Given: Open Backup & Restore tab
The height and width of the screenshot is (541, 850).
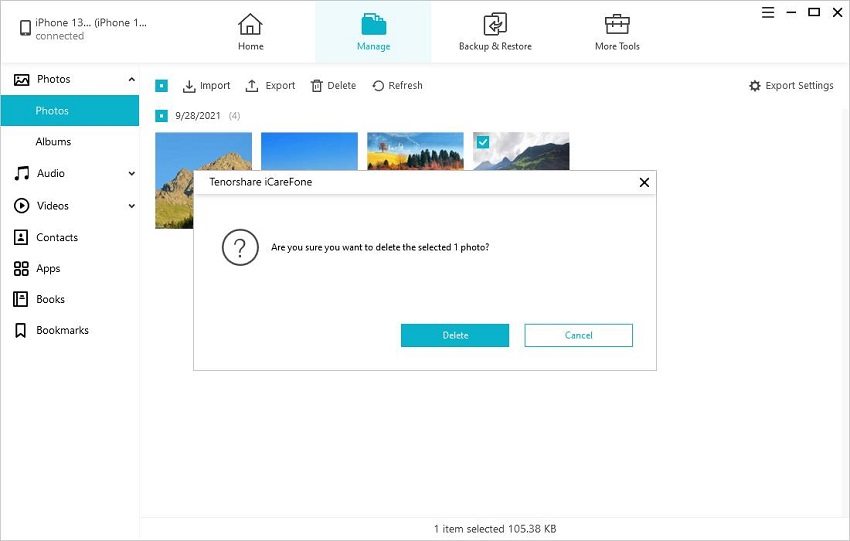Looking at the screenshot, I should pyautogui.click(x=495, y=31).
